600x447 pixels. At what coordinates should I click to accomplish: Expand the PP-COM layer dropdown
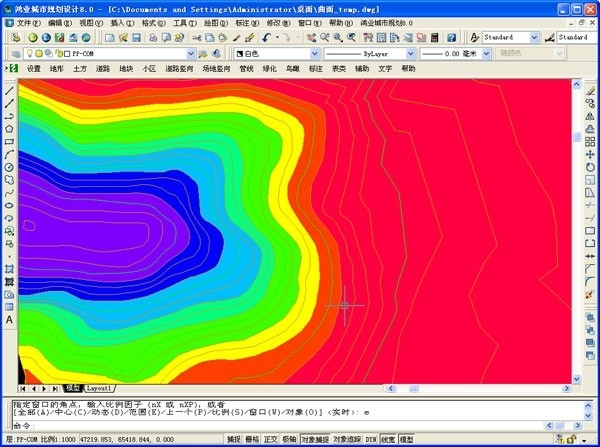coord(191,54)
